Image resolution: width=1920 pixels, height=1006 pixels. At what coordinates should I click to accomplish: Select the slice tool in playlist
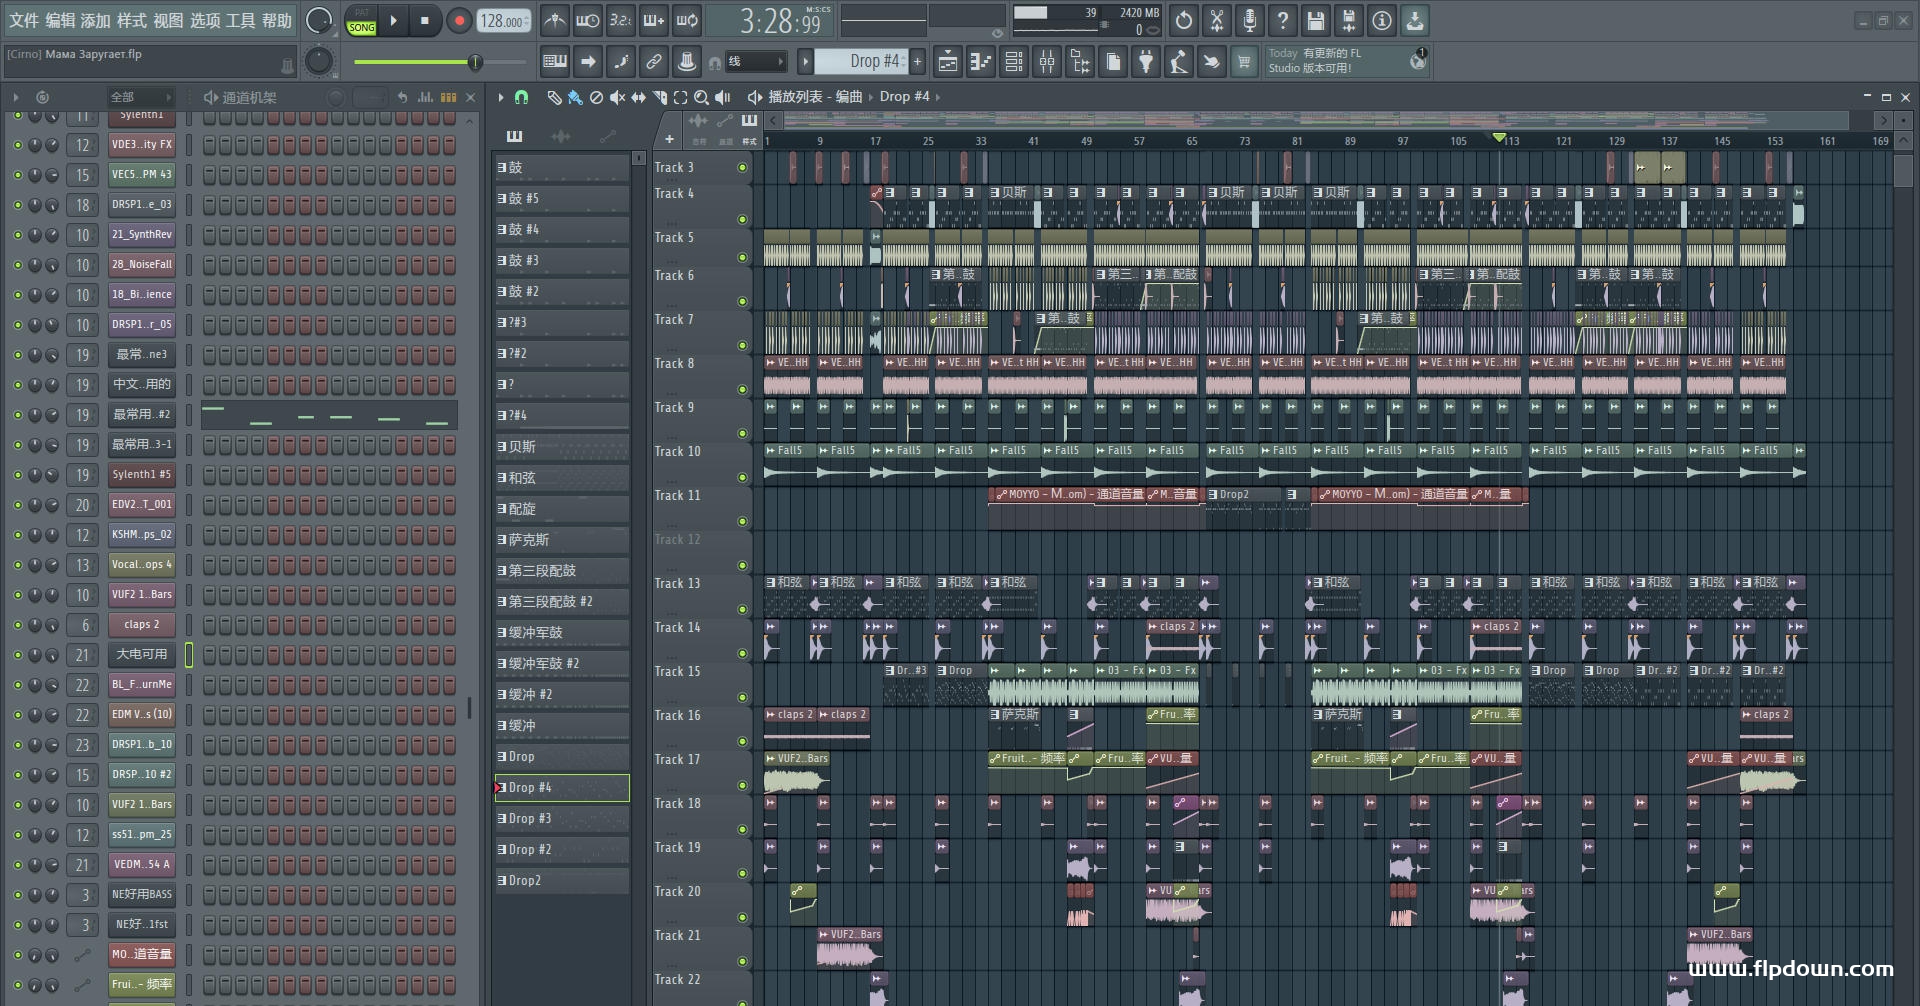click(660, 97)
